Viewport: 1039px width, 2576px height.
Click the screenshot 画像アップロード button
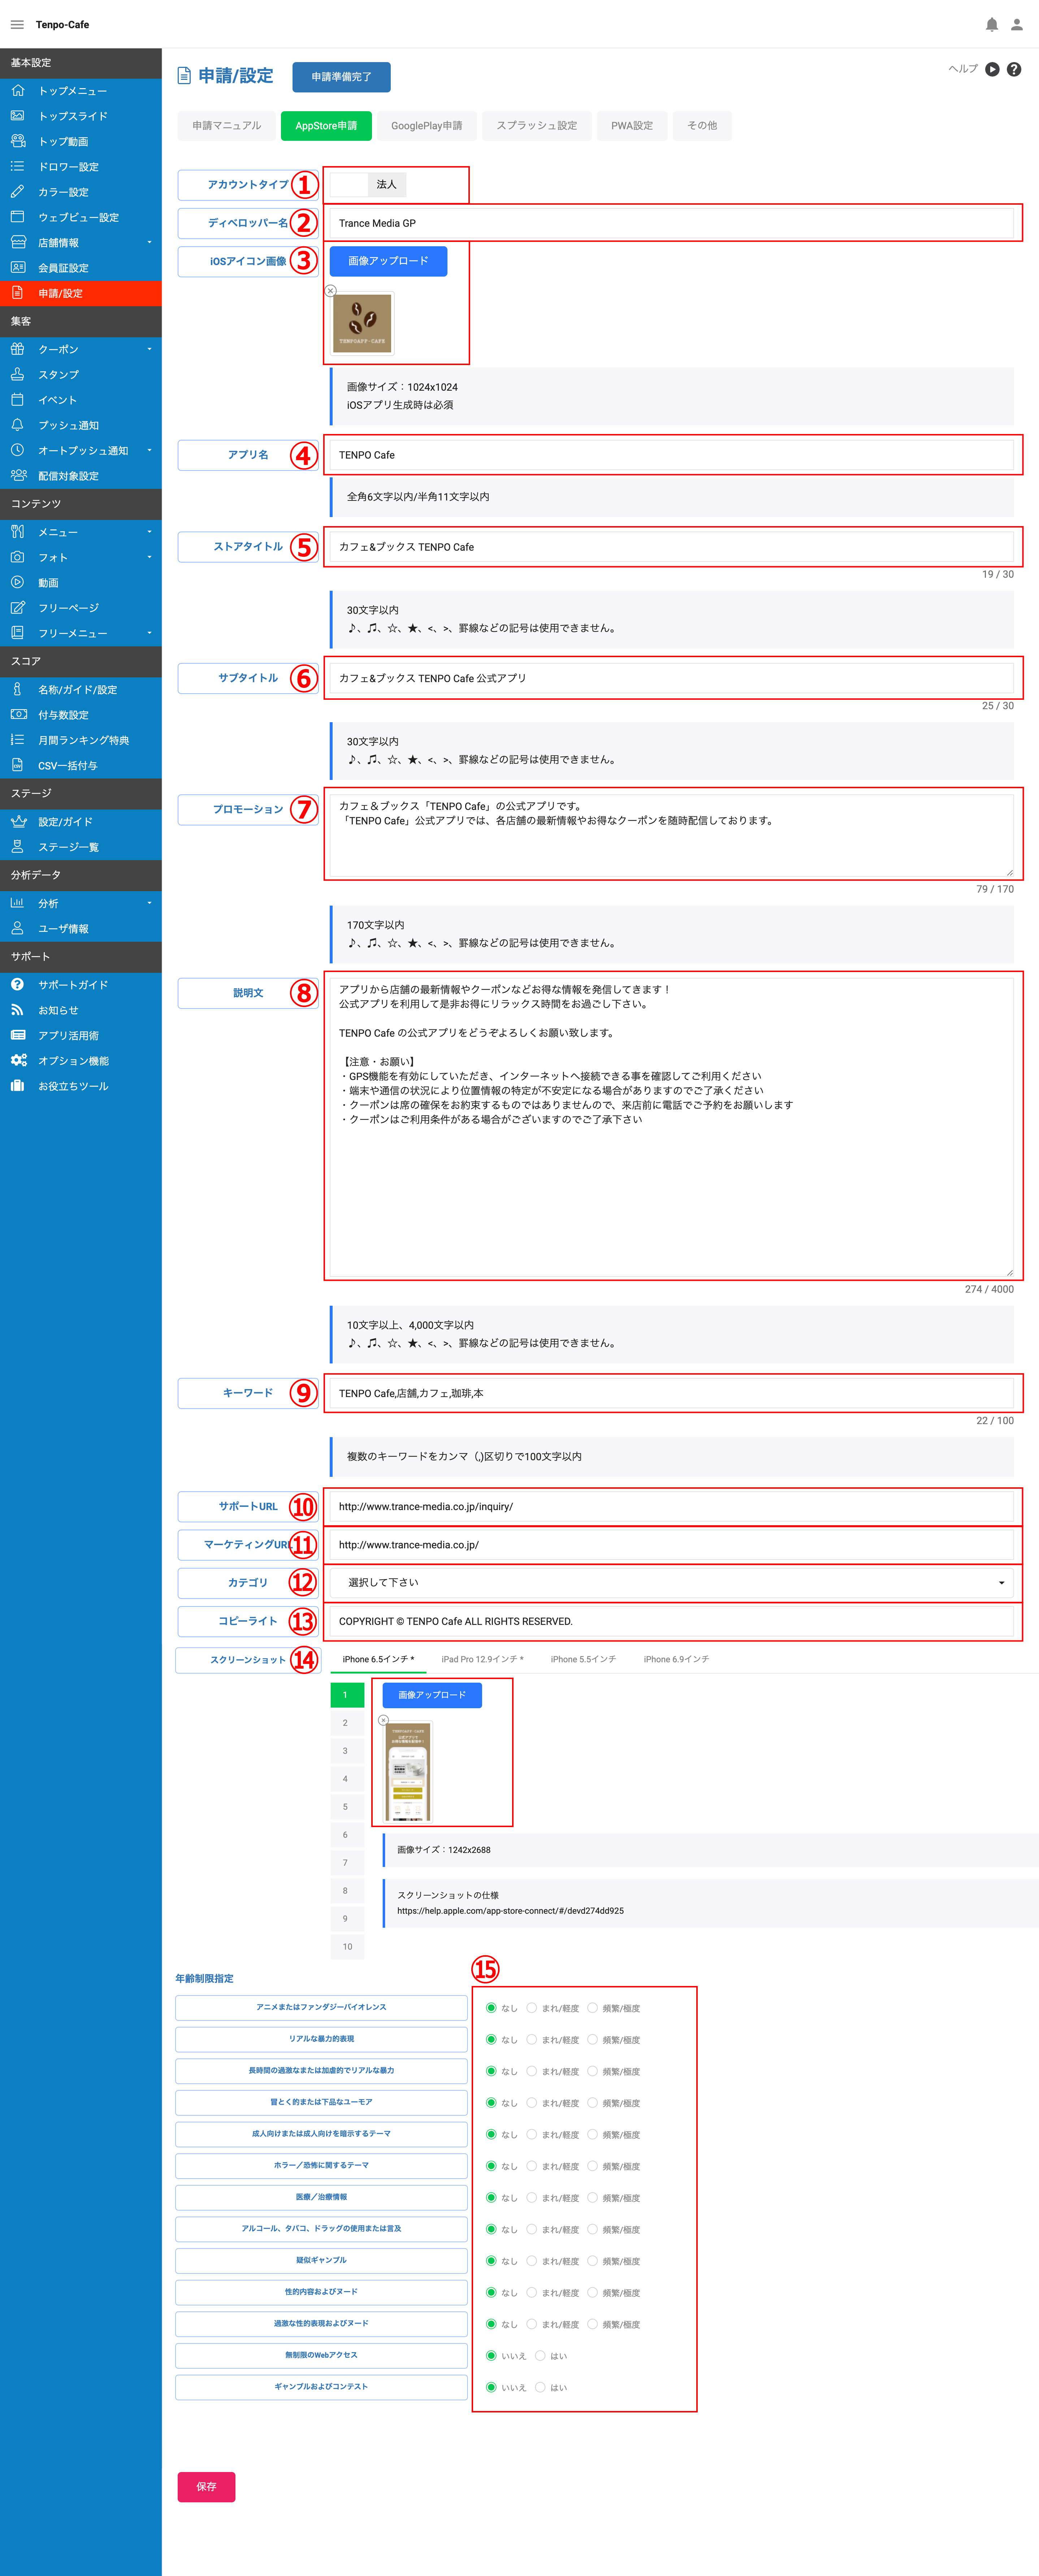(x=432, y=1695)
